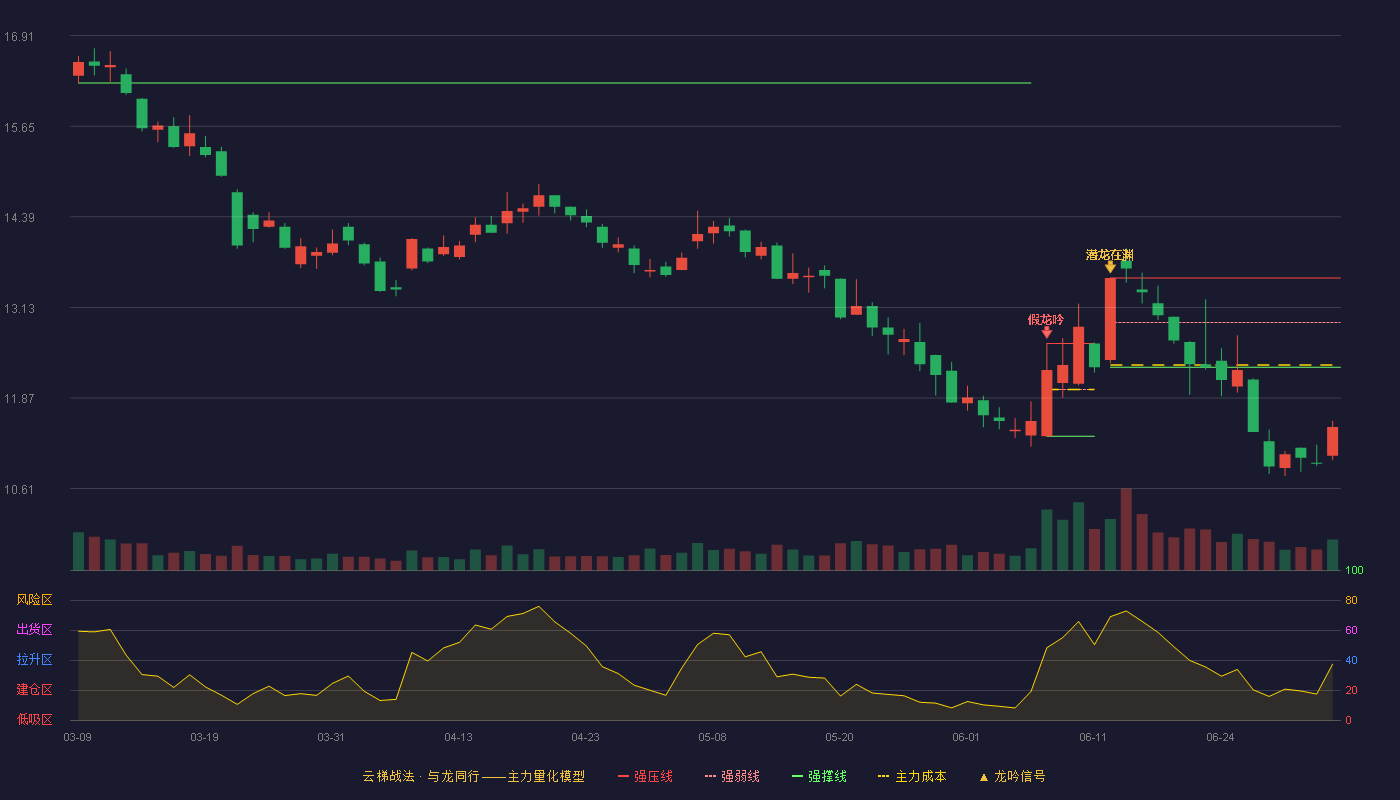Click the 03-31 date label

coord(331,737)
